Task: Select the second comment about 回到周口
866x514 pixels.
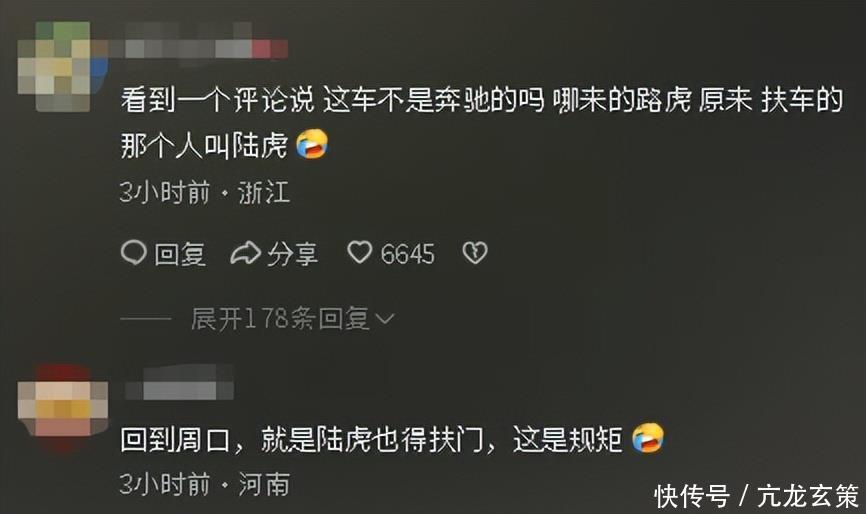Action: point(372,440)
